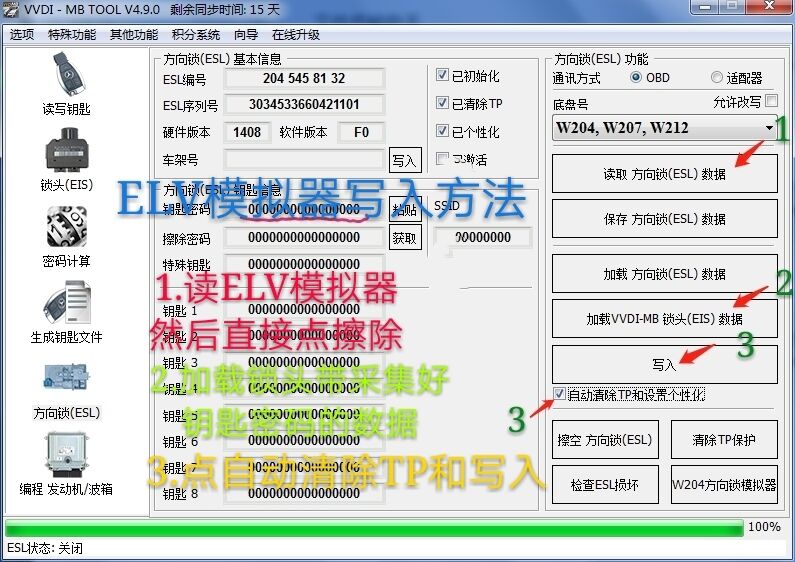Tick the 允许改写 checkbox

click(x=771, y=101)
